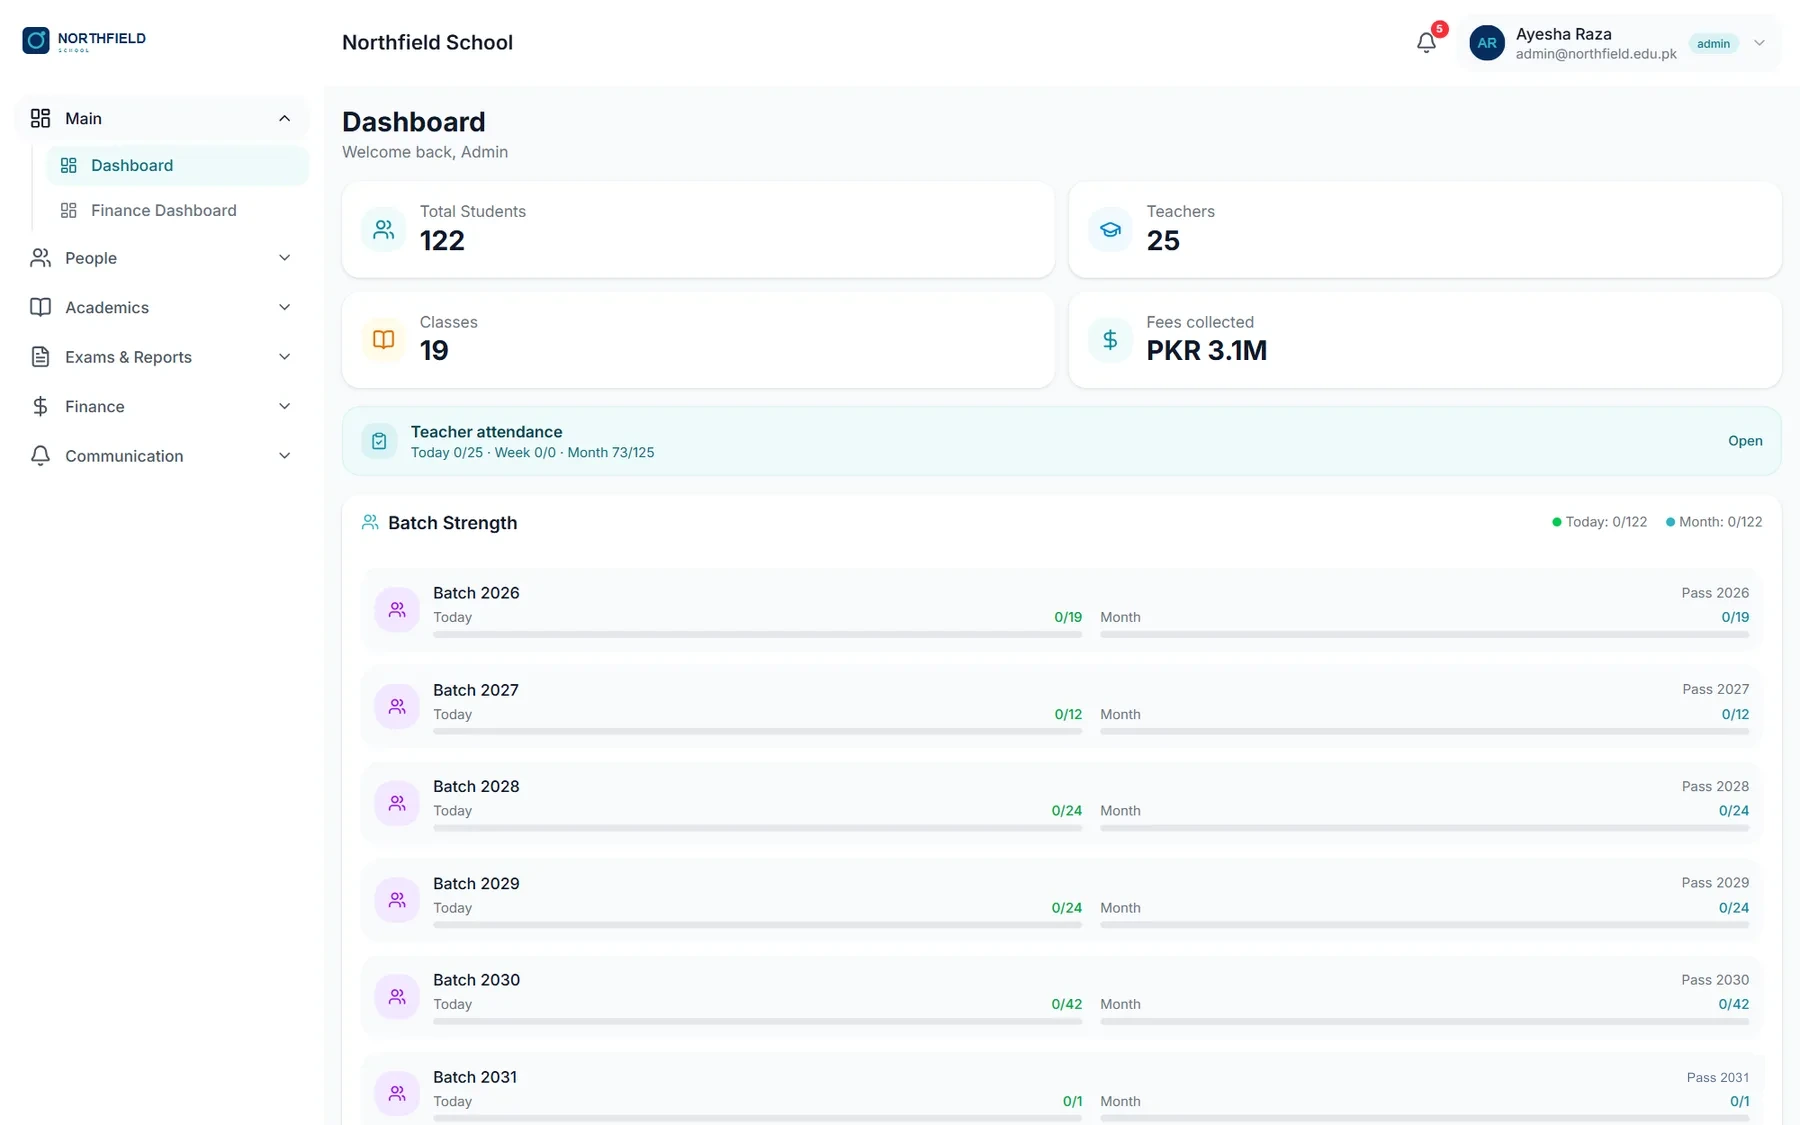Click the admin role badge
1800x1125 pixels.
click(x=1713, y=43)
